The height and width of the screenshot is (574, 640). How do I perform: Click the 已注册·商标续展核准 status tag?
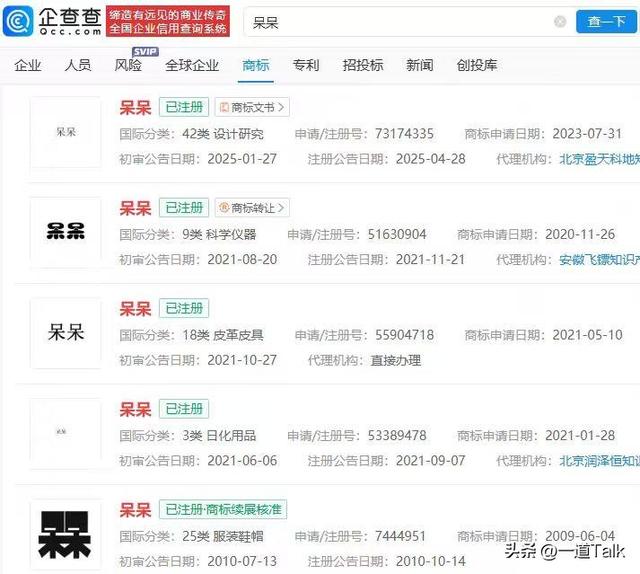[223, 509]
